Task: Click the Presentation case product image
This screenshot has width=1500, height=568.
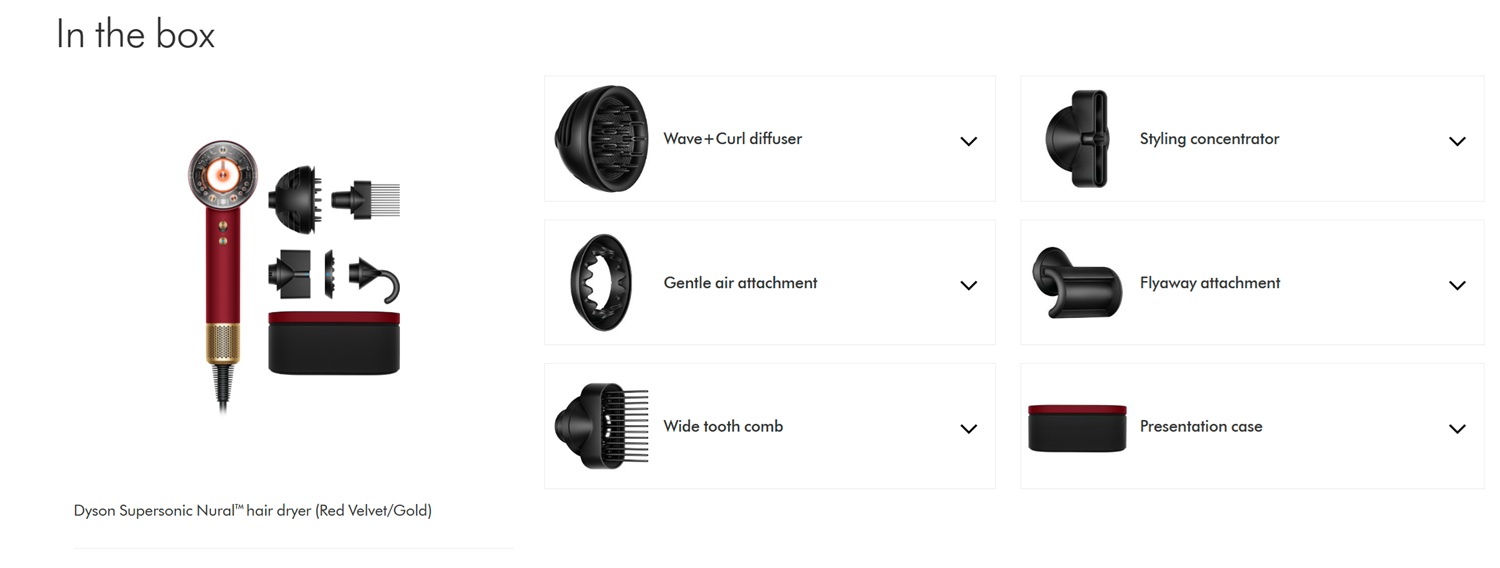Action: click(x=1078, y=428)
